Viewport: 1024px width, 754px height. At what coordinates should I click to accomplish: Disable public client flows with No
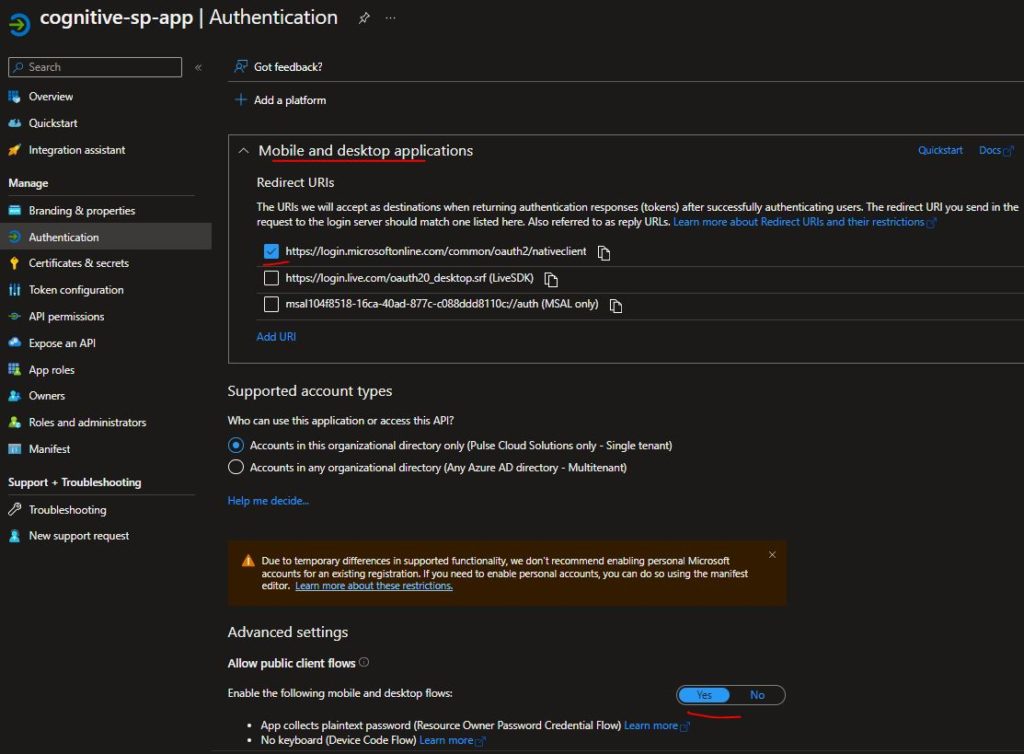click(757, 695)
